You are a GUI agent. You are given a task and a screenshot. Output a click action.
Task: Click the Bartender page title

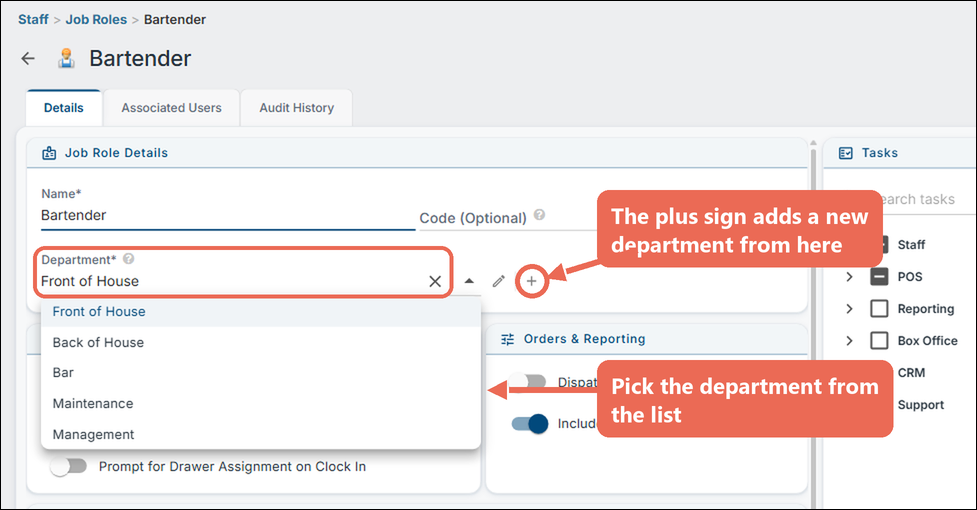click(140, 59)
